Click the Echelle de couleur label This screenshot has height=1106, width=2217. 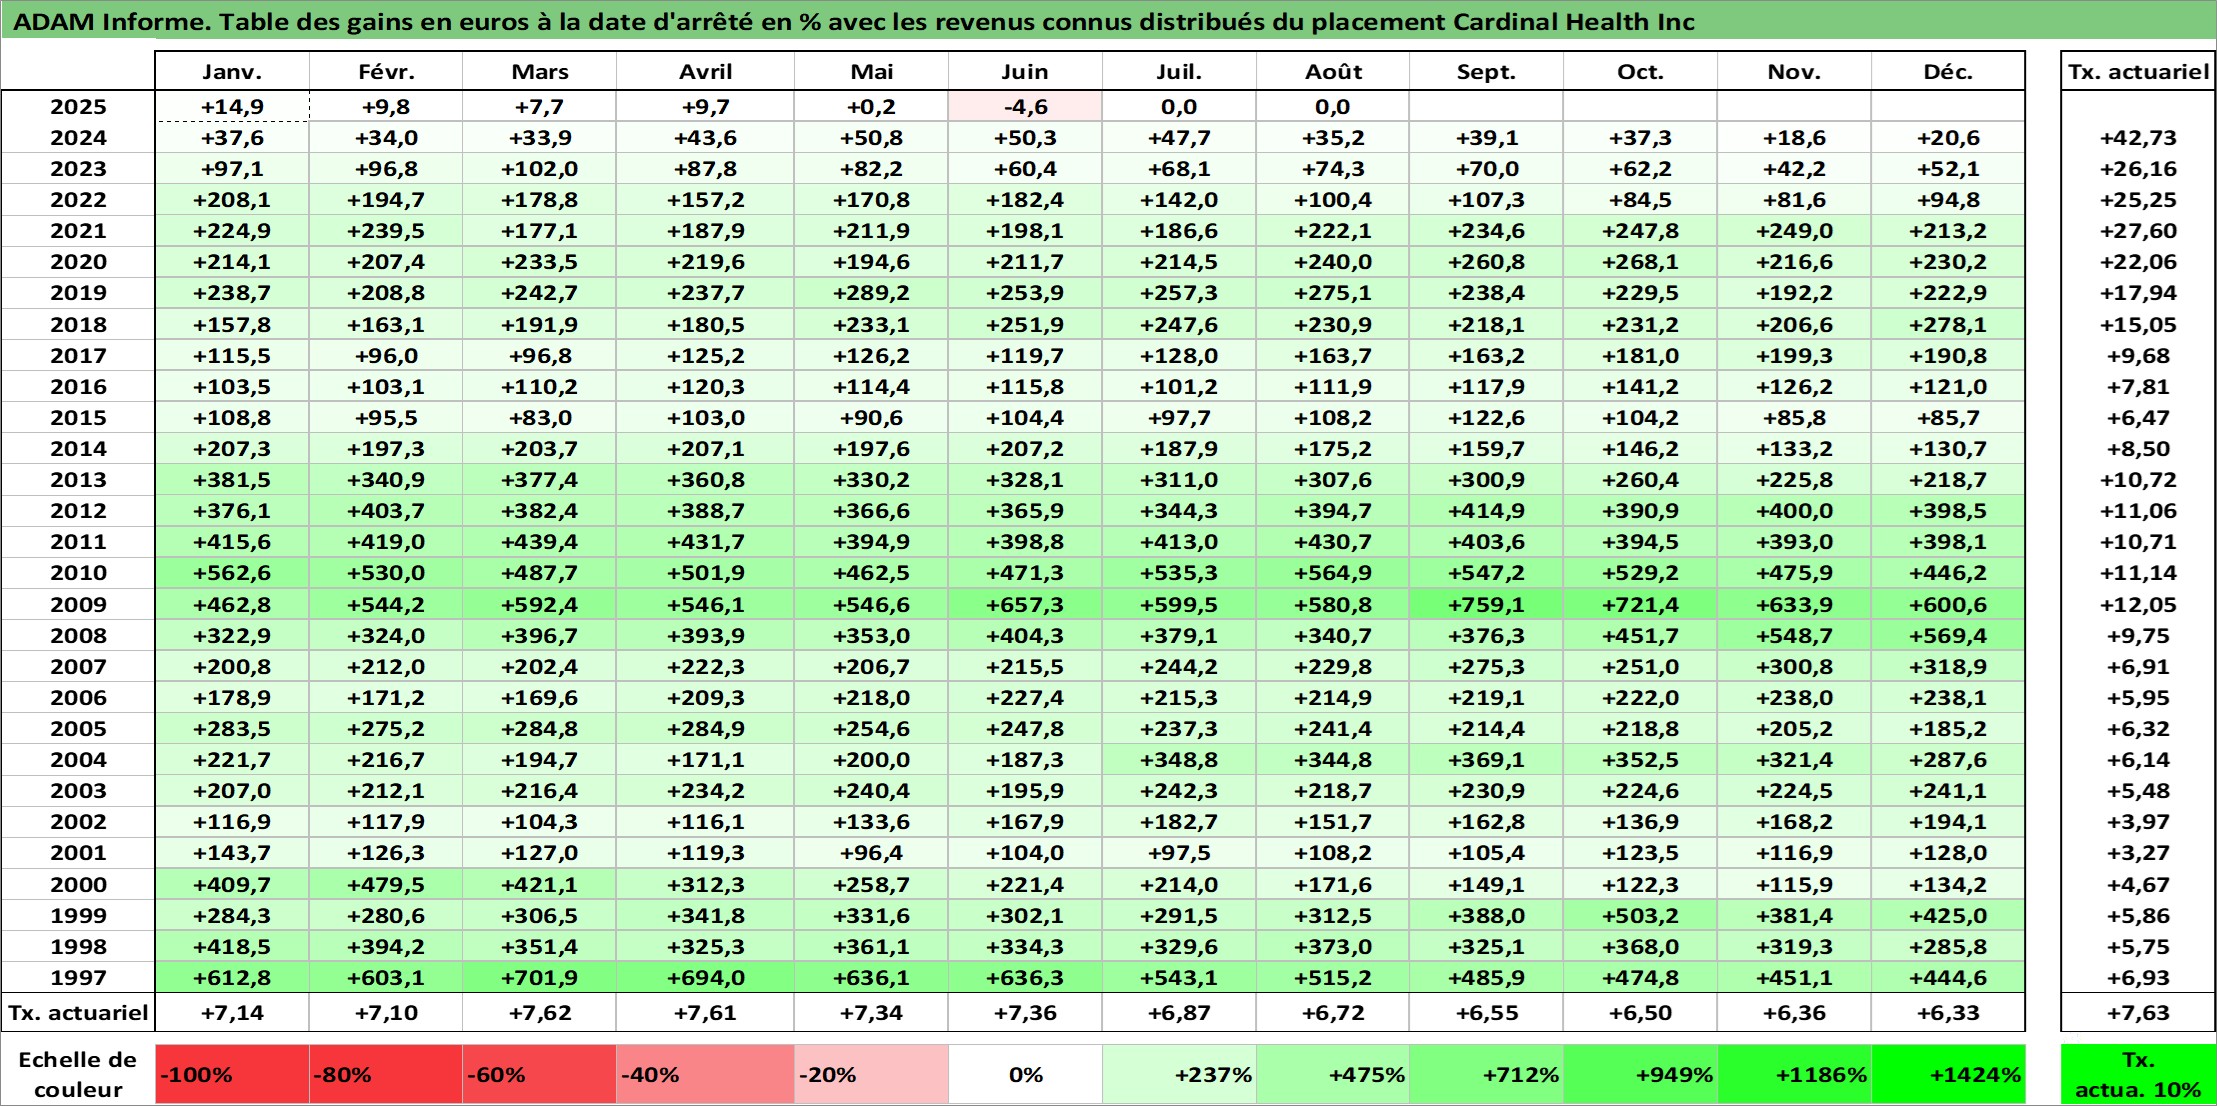pyautogui.click(x=78, y=1075)
